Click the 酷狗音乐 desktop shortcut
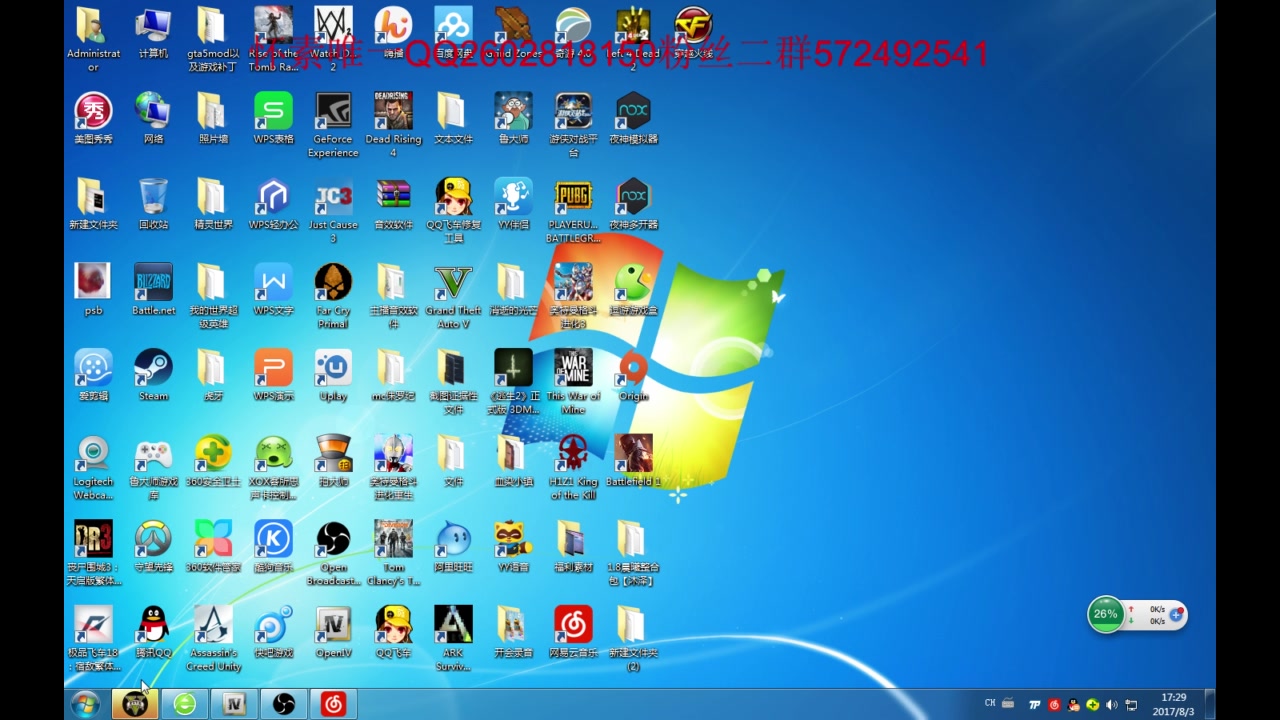Viewport: 1280px width, 720px height. [273, 546]
